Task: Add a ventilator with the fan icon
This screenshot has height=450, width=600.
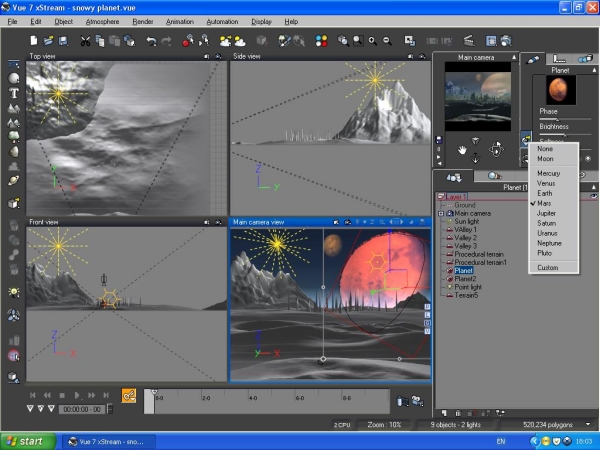Action: pos(14,315)
